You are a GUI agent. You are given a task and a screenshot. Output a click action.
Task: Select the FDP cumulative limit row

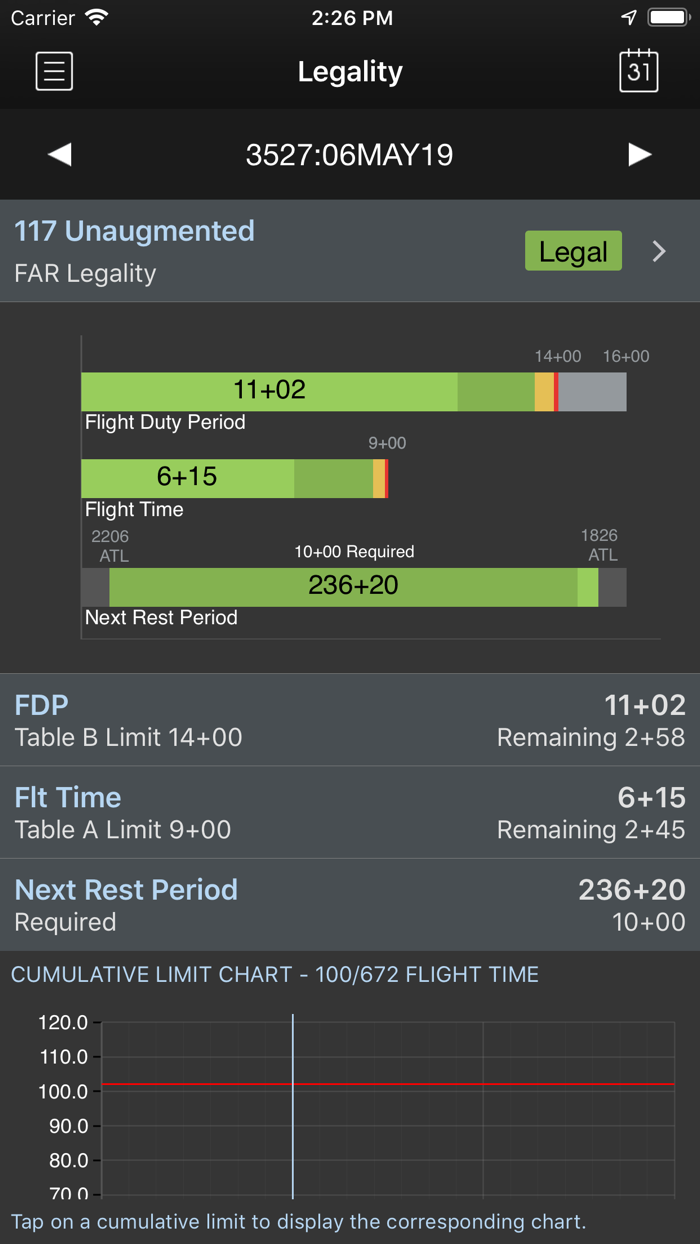click(350, 720)
